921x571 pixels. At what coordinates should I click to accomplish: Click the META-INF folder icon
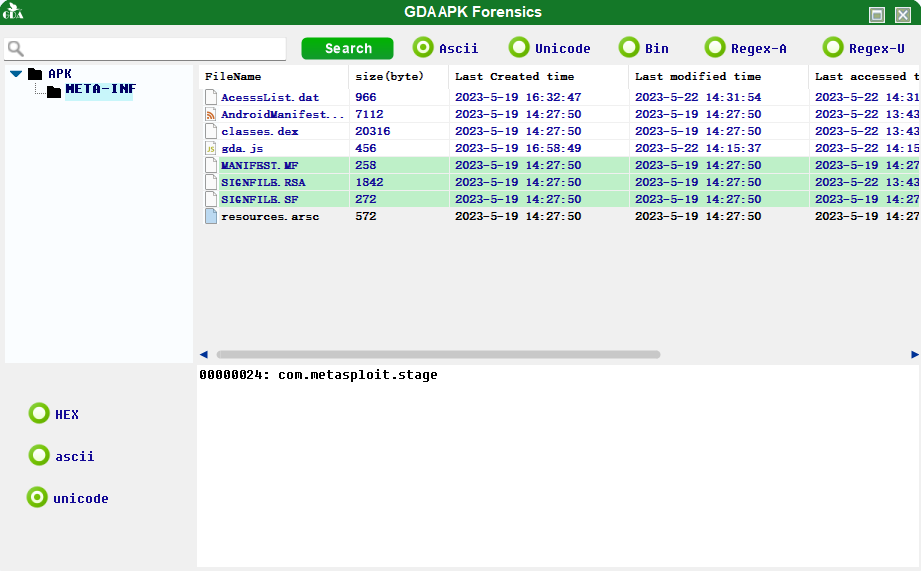pyautogui.click(x=54, y=92)
